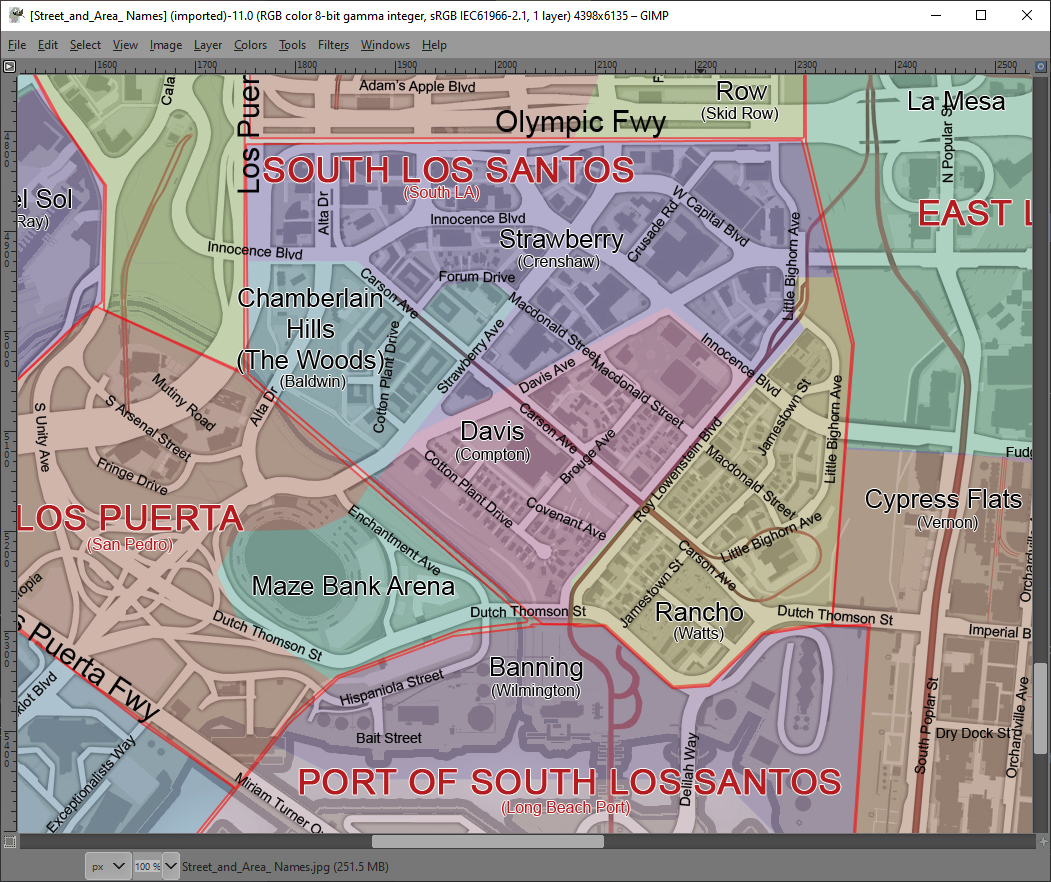Open the Colors menu
Screen dimensions: 1051x882
250,45
